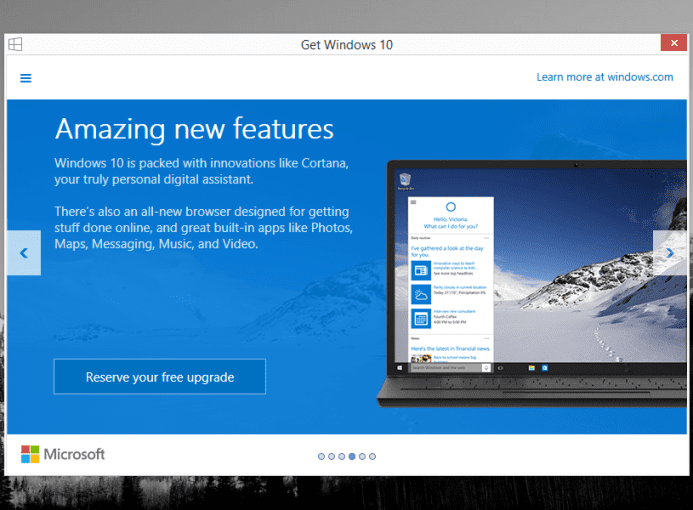Screen dimensions: 693x510
Task: Click the laptop preview image
Action: (x=532, y=283)
